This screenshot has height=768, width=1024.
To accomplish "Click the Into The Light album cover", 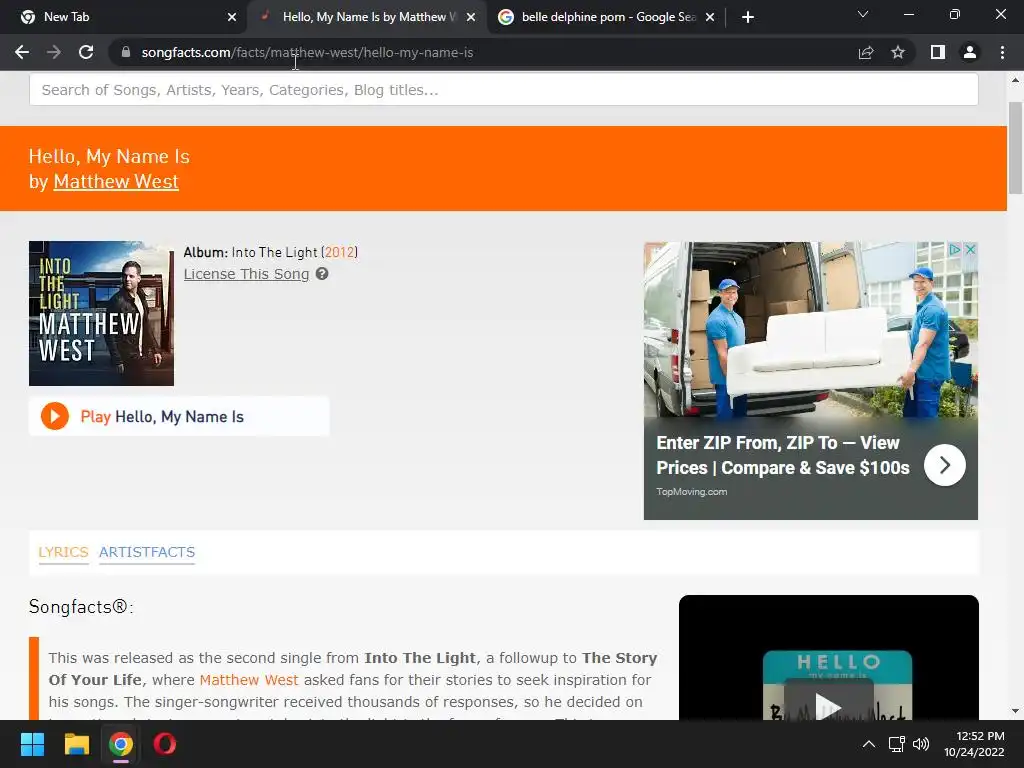I will (101, 313).
